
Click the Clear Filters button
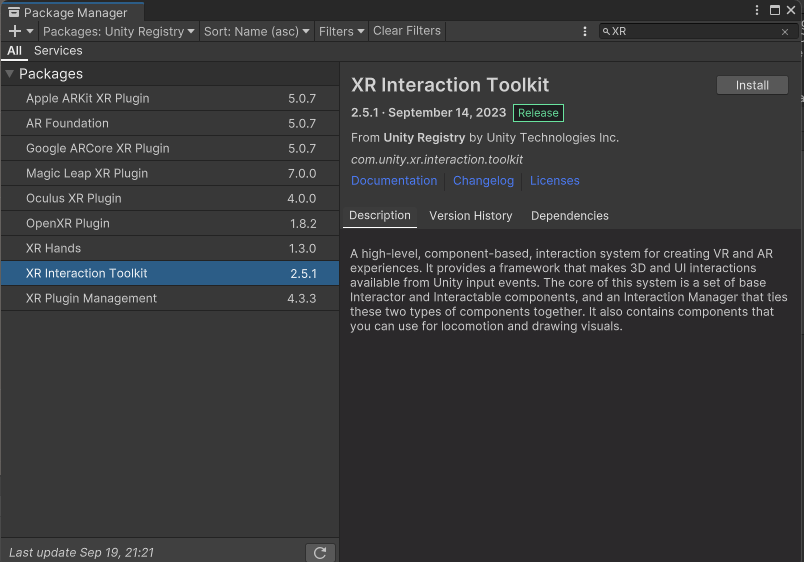click(407, 31)
